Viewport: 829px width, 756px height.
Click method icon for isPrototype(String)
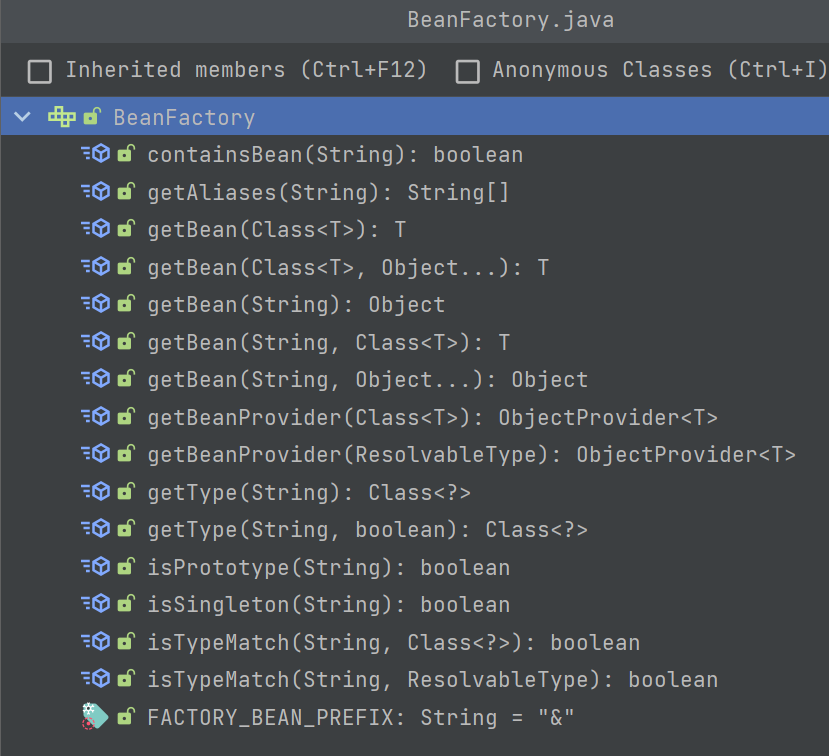[x=96, y=567]
